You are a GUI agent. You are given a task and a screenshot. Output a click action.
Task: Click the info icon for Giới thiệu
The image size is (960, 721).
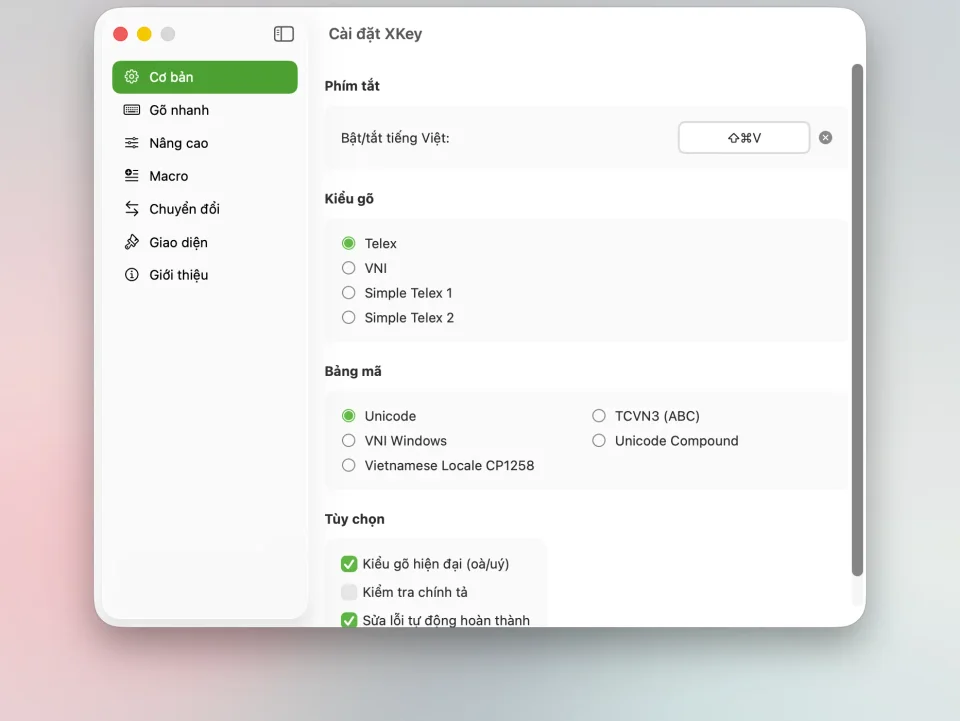(132, 275)
